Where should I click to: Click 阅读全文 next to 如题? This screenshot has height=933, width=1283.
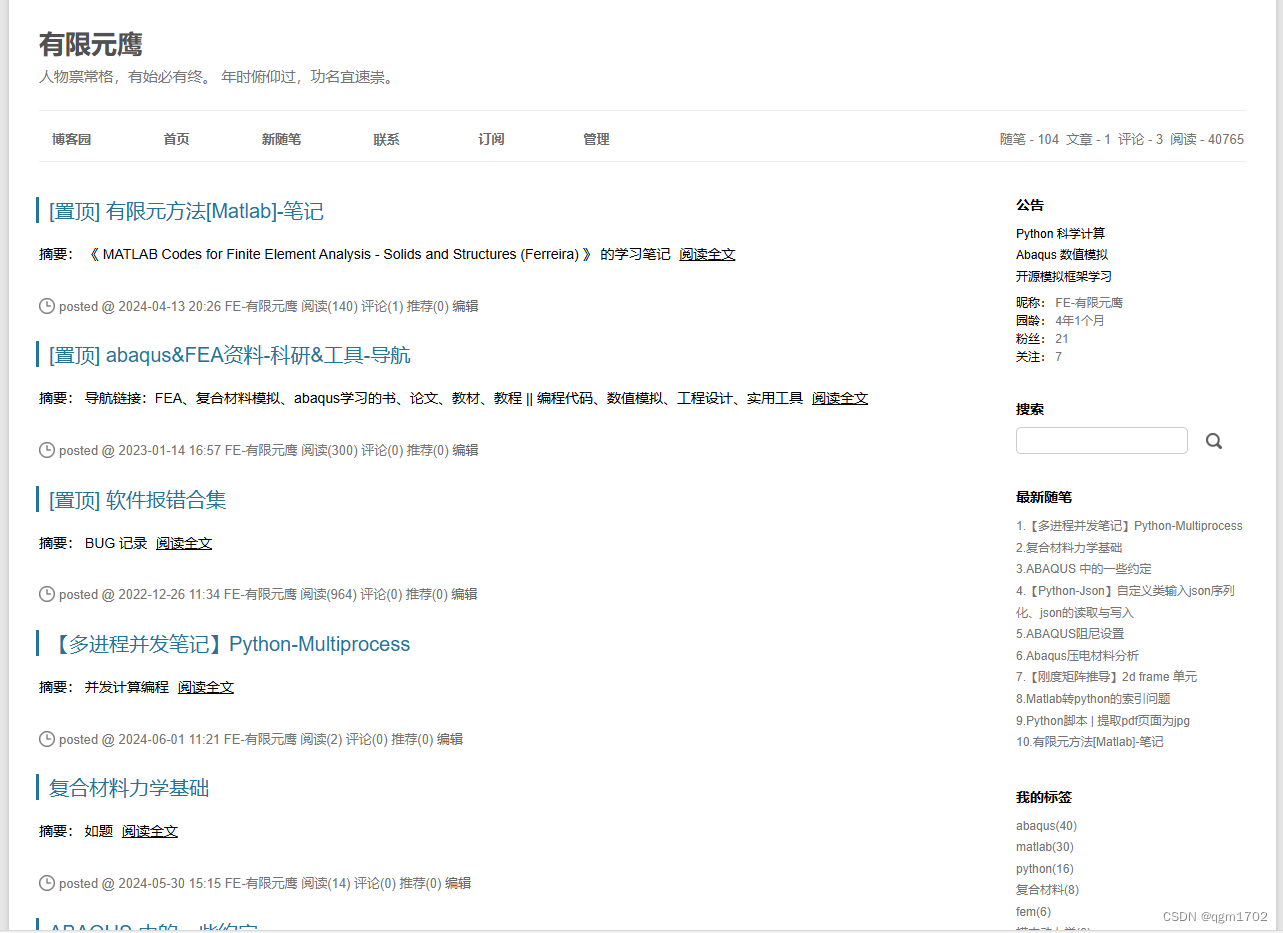point(150,831)
